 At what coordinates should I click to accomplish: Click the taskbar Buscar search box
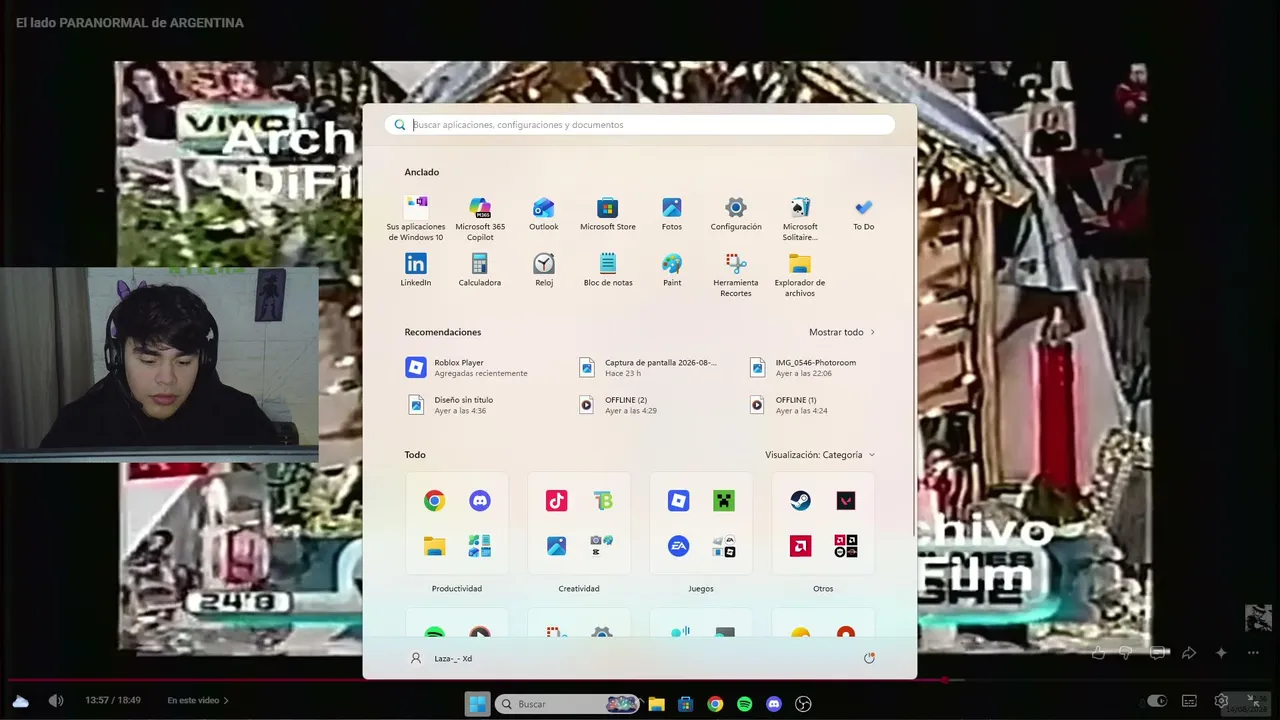coord(567,704)
